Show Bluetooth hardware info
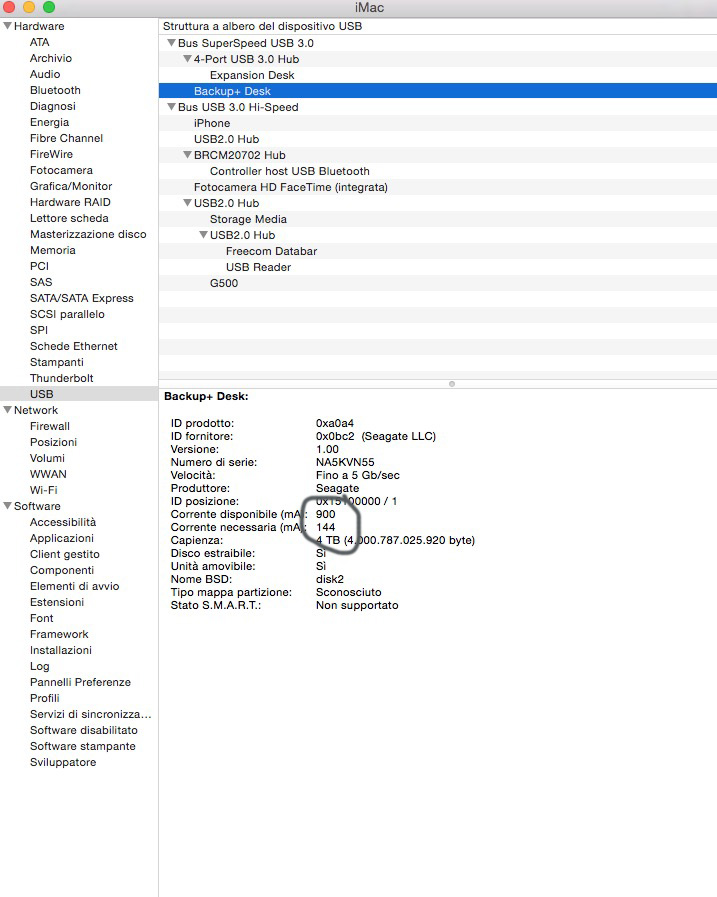This screenshot has height=897, width=717. tap(56, 90)
